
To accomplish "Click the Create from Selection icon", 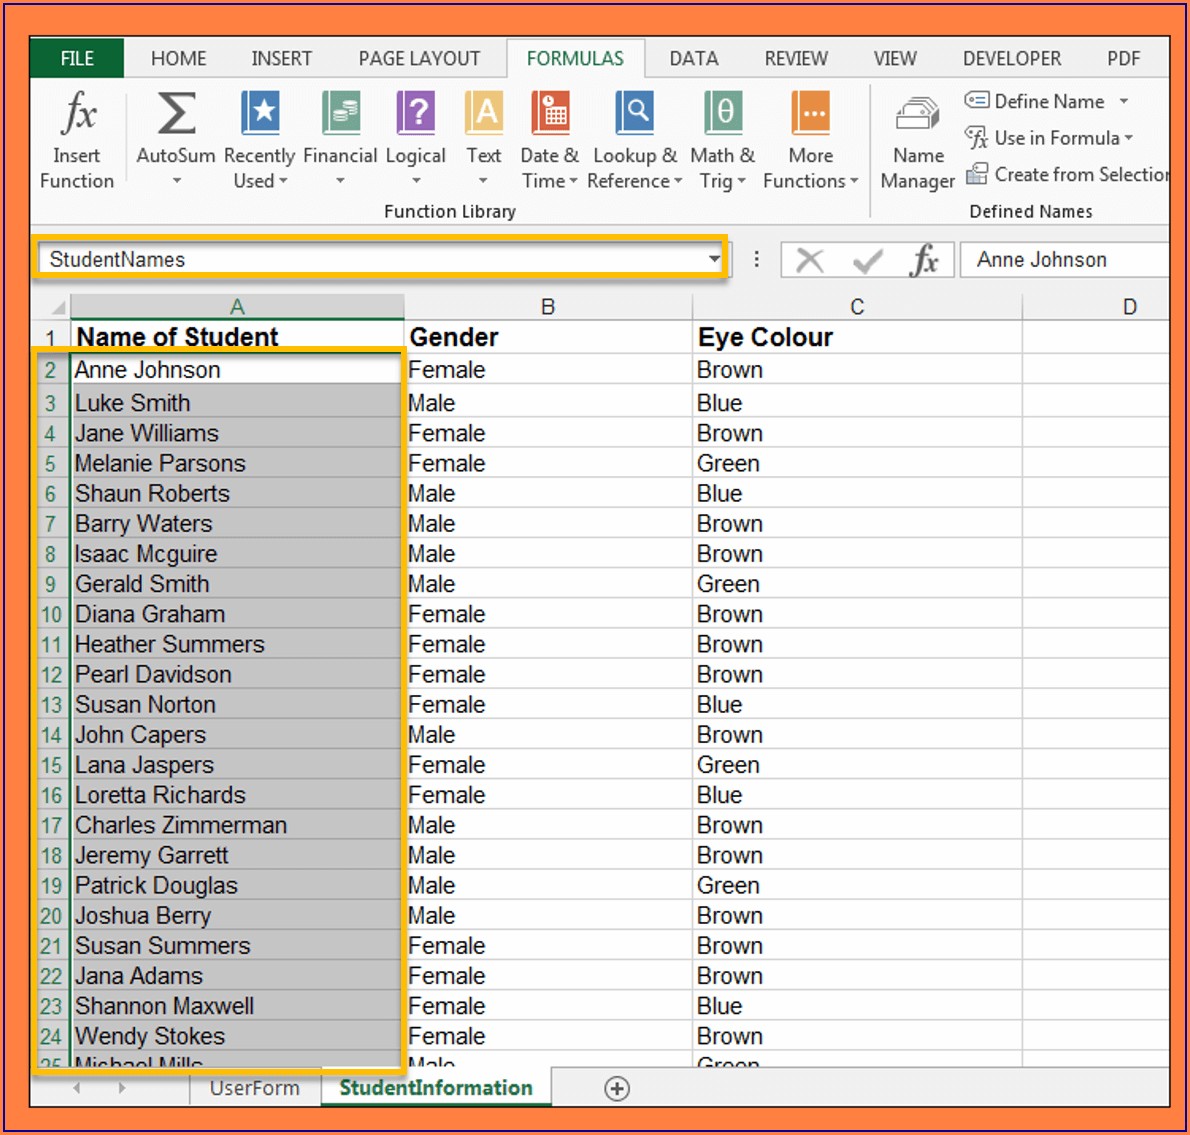I will (976, 174).
